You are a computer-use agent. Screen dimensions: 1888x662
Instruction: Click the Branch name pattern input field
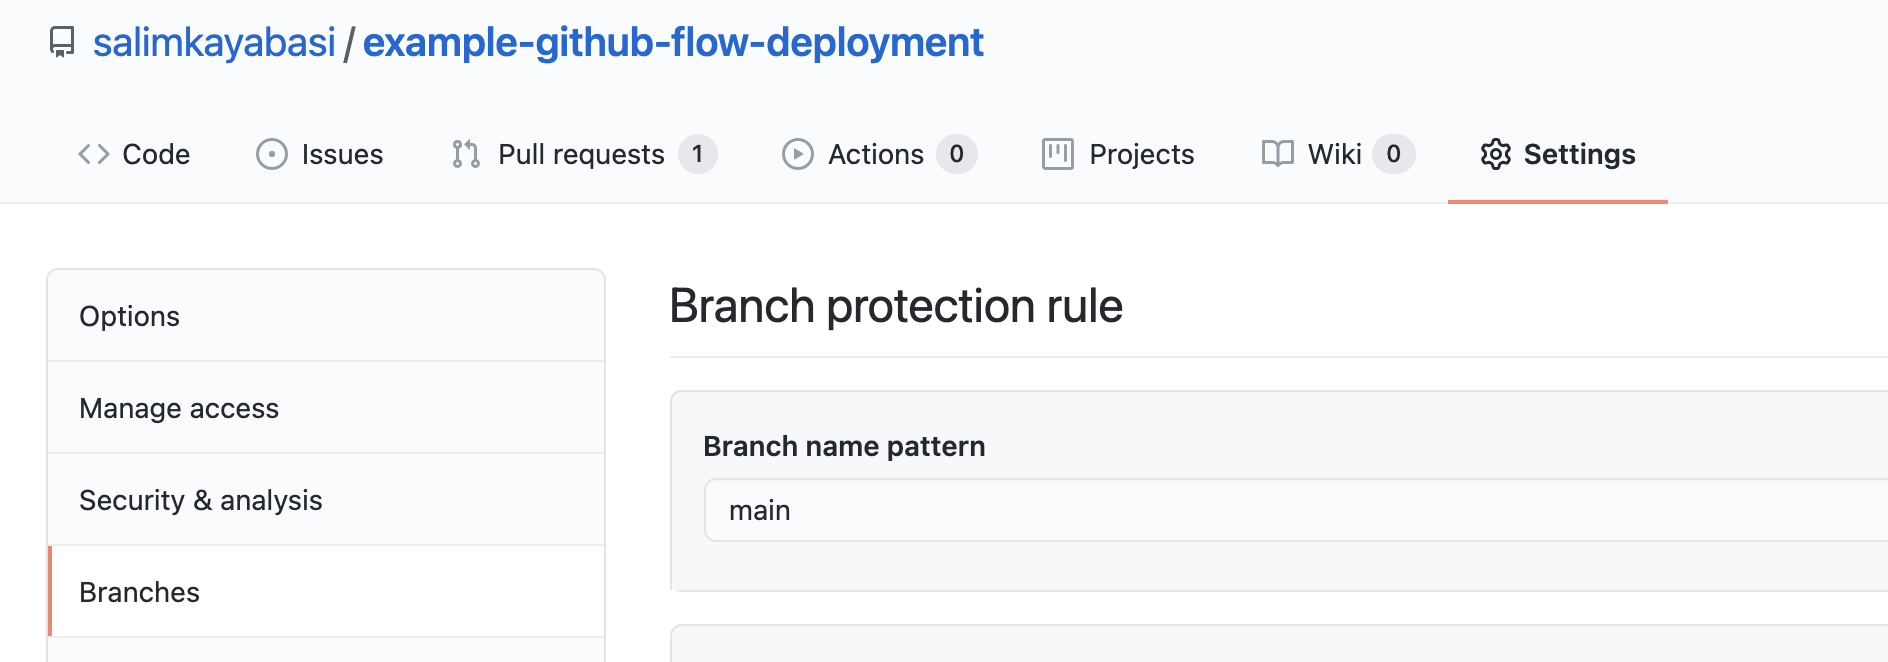[x=1296, y=510]
